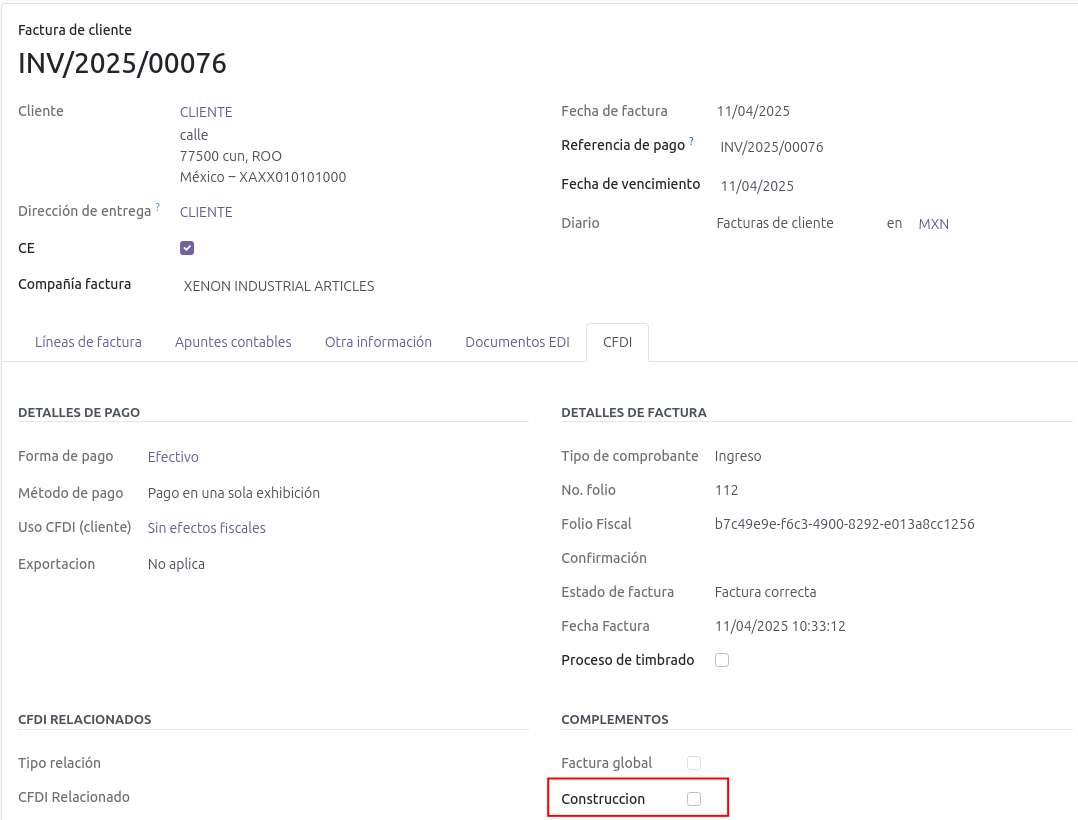Switch to the Apuntes contables tab
The width and height of the screenshot is (1078, 820).
coord(233,342)
